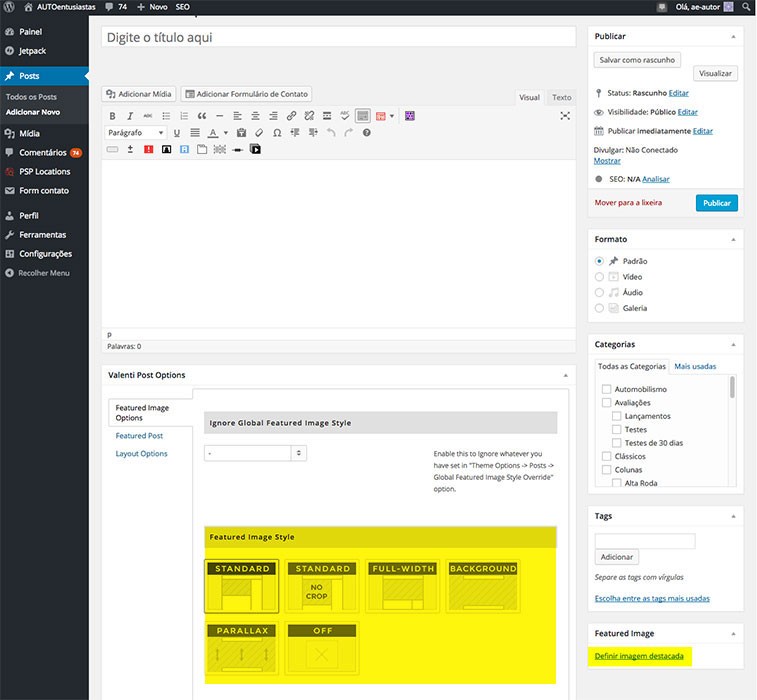Apply italic formatting in editor toolbar
The image size is (757, 700).
130,116
